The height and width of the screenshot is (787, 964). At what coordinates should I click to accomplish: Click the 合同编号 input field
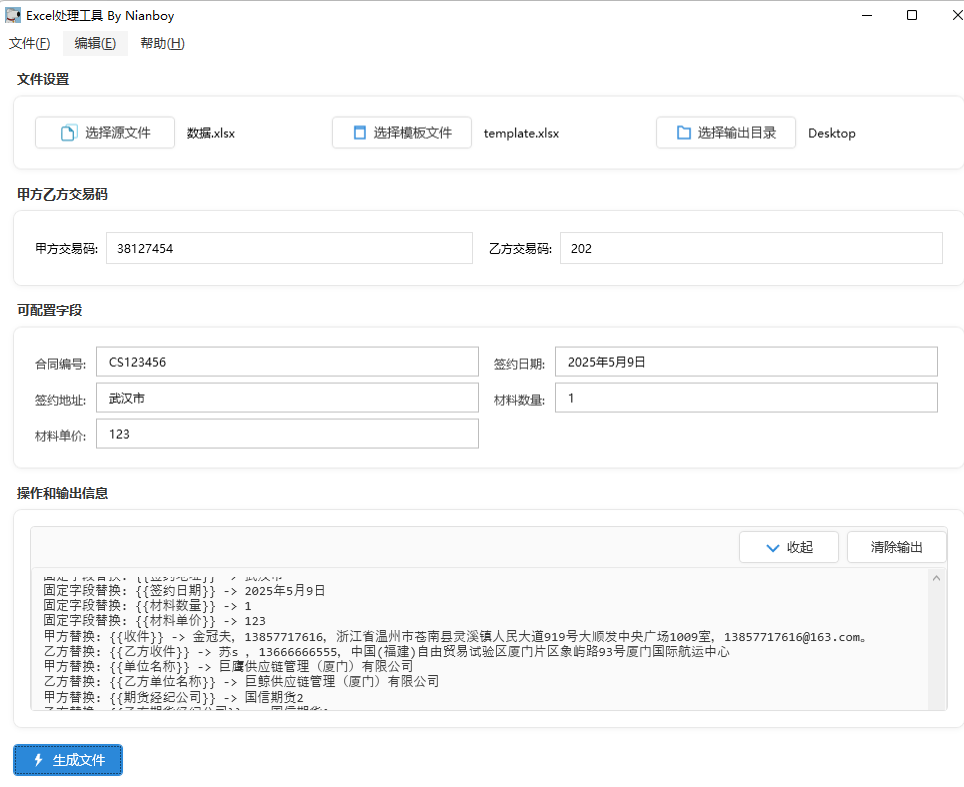click(x=287, y=362)
